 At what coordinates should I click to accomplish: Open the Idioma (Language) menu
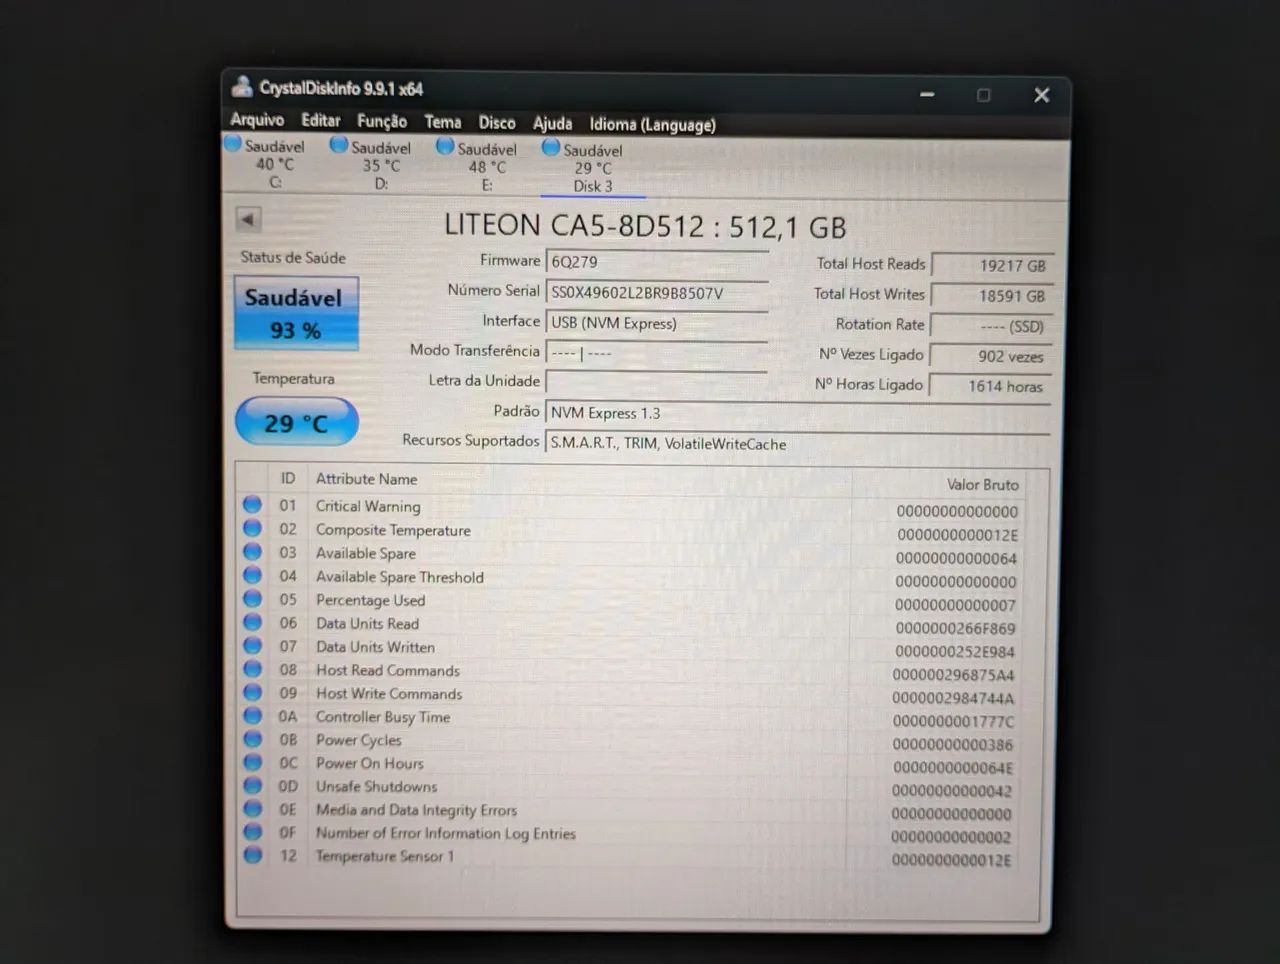point(652,124)
